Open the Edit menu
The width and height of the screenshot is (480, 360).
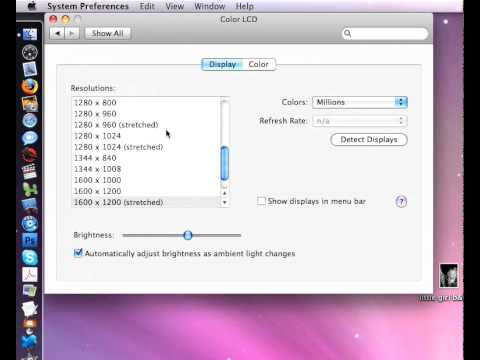click(147, 6)
